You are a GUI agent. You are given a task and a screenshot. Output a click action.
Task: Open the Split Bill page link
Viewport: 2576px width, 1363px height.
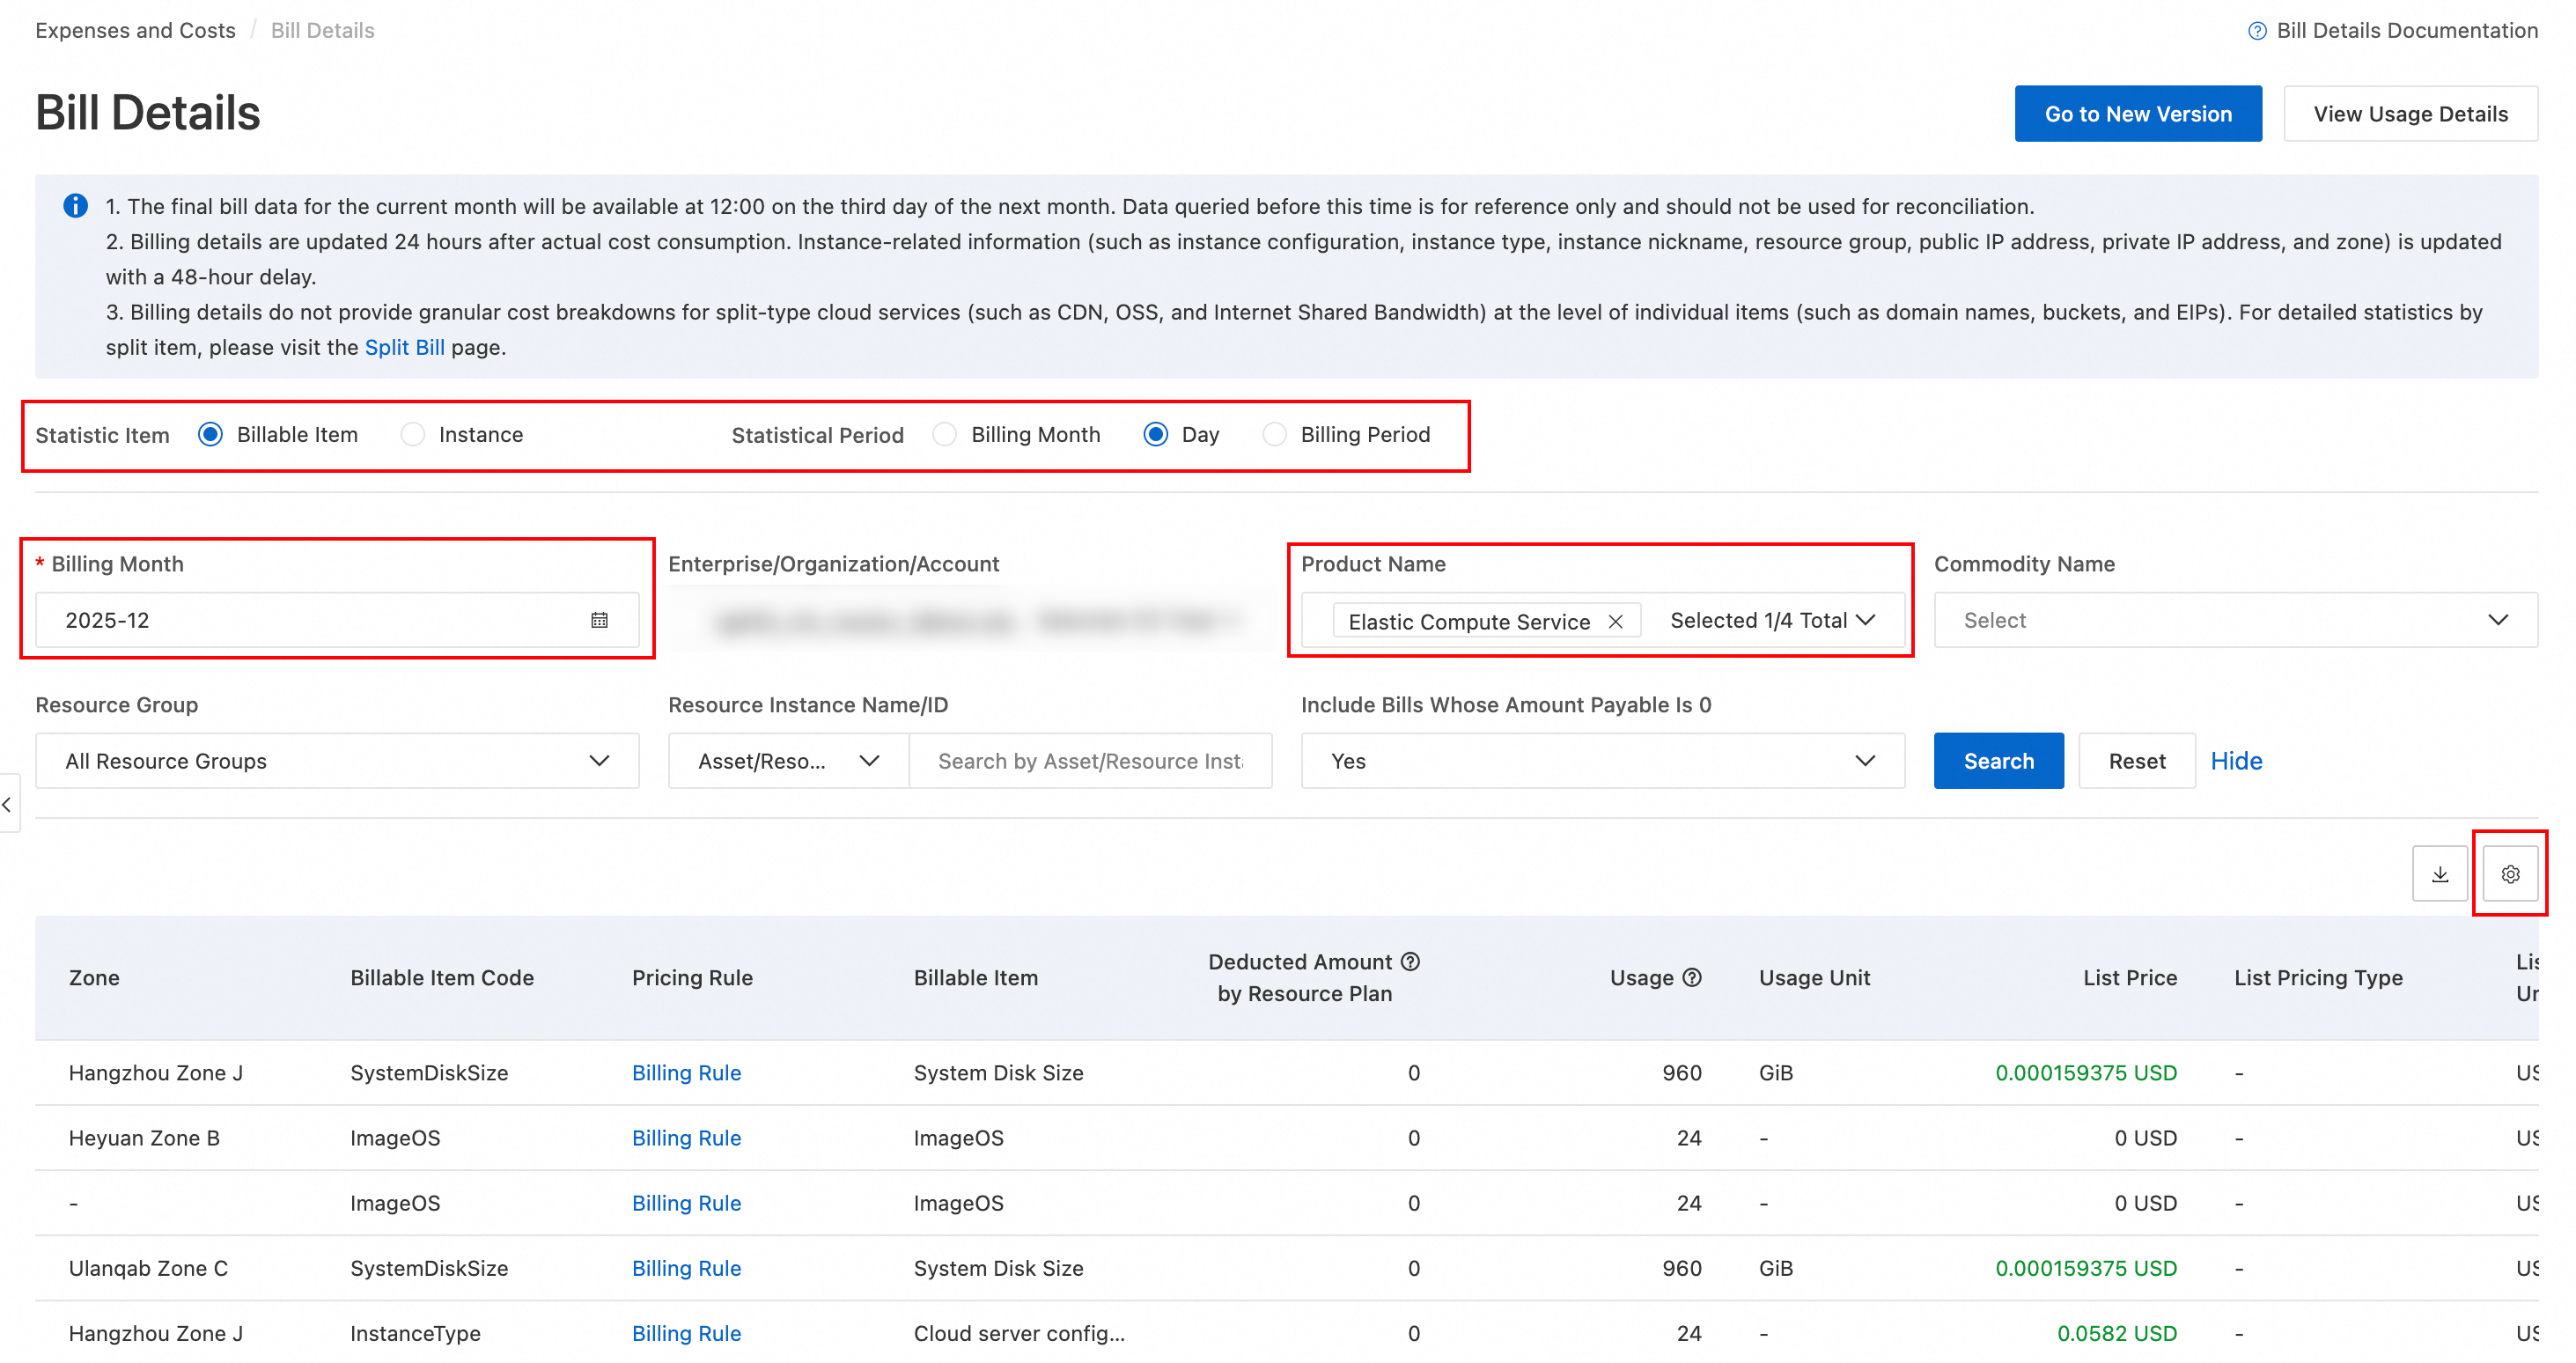coord(404,347)
